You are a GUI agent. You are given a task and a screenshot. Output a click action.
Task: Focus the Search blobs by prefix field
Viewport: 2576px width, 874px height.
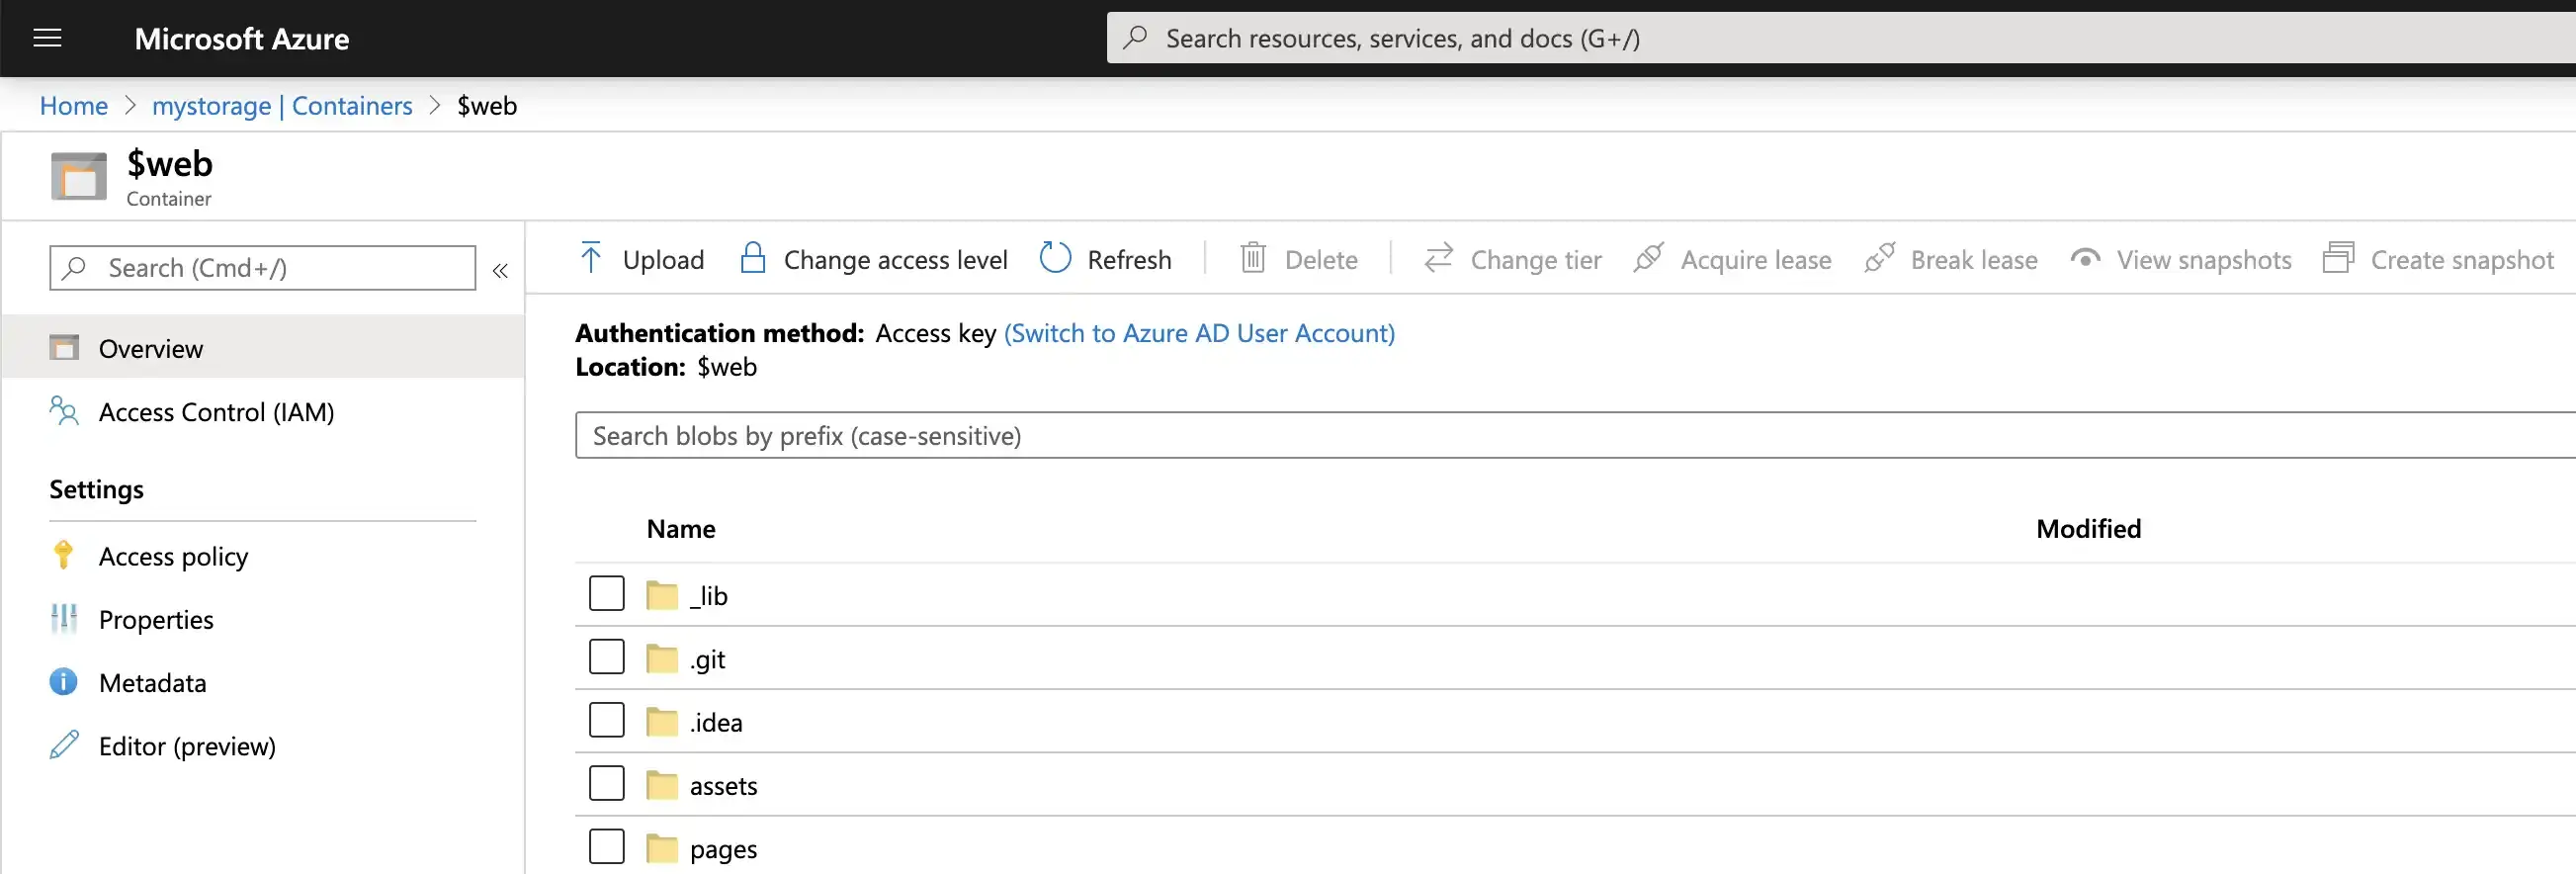1576,435
